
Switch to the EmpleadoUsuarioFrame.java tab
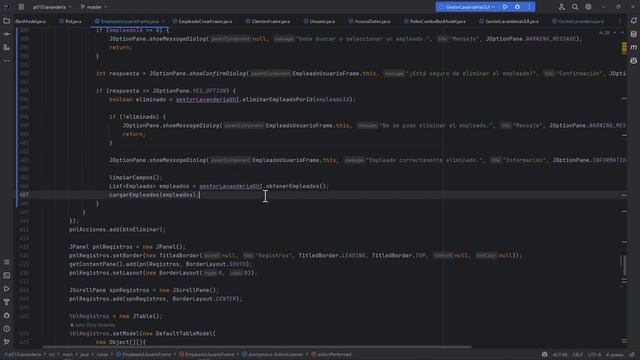tap(129, 21)
